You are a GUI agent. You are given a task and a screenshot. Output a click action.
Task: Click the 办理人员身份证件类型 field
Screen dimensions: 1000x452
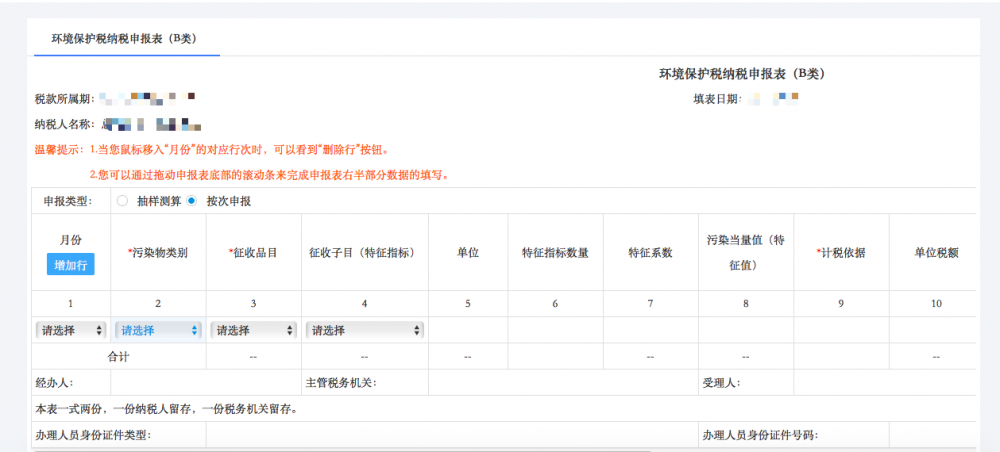450,435
